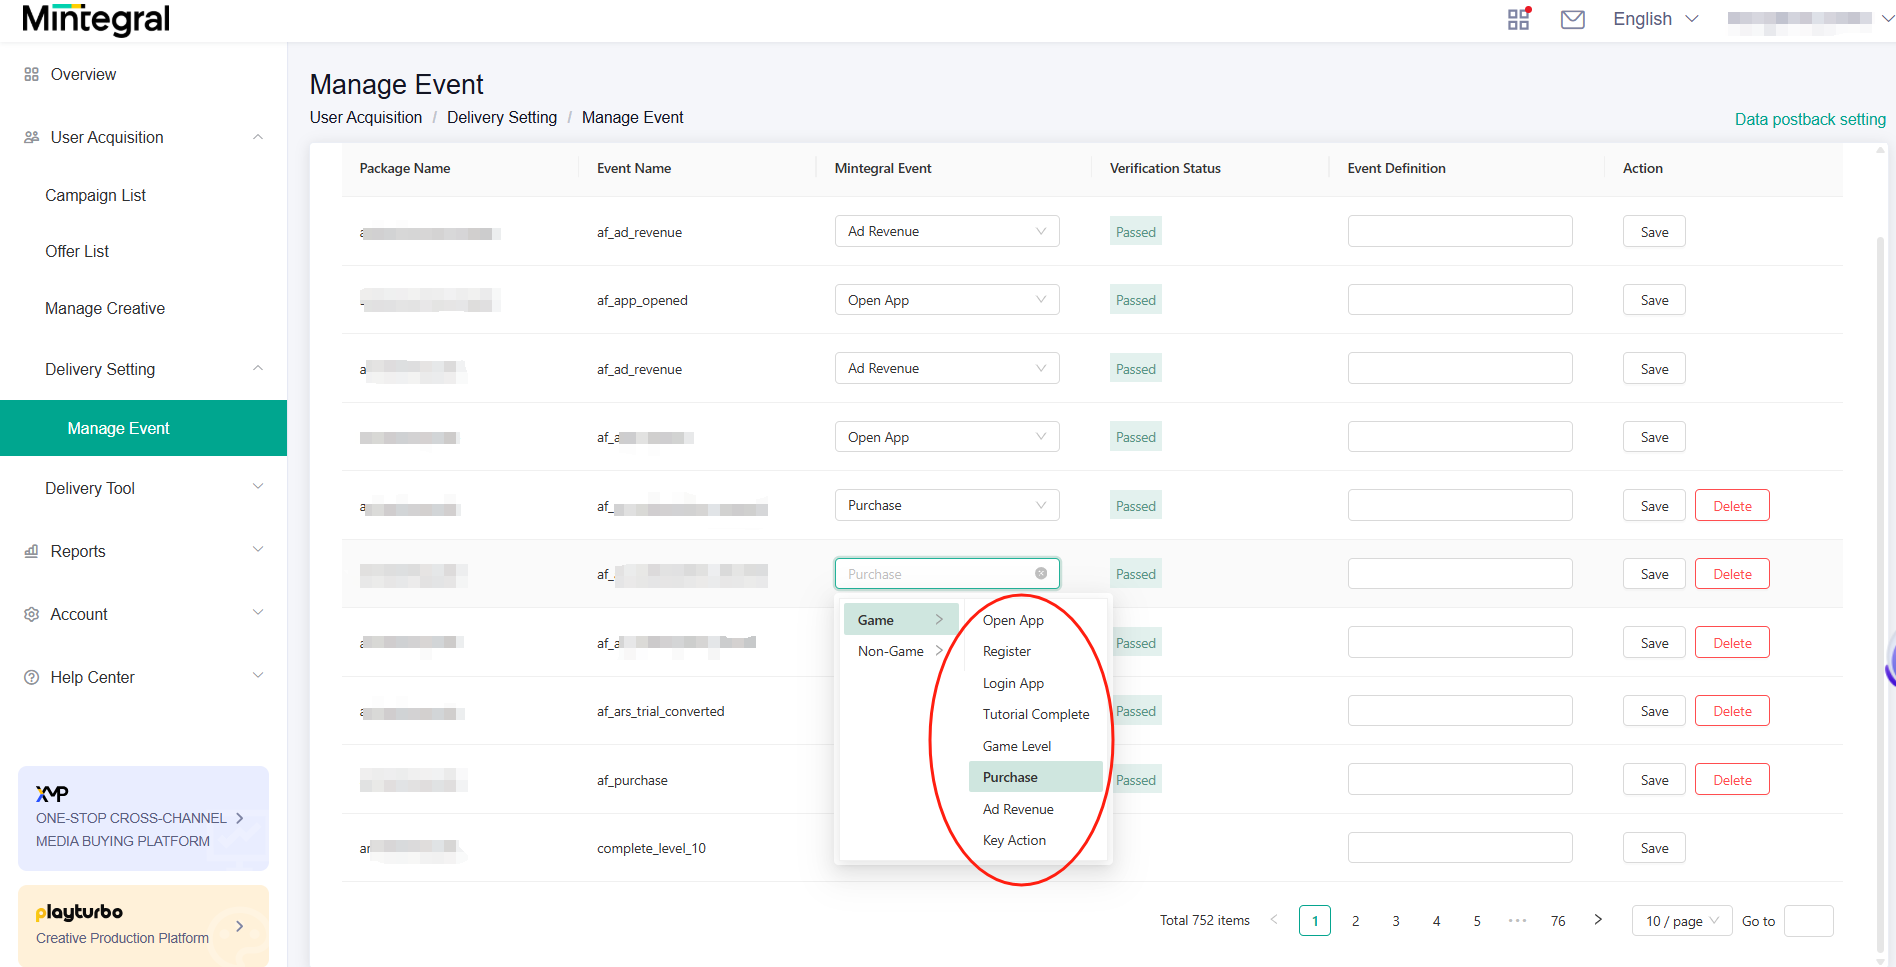Collapse the User Acquisition sidebar section
The image size is (1896, 967).
(x=257, y=137)
